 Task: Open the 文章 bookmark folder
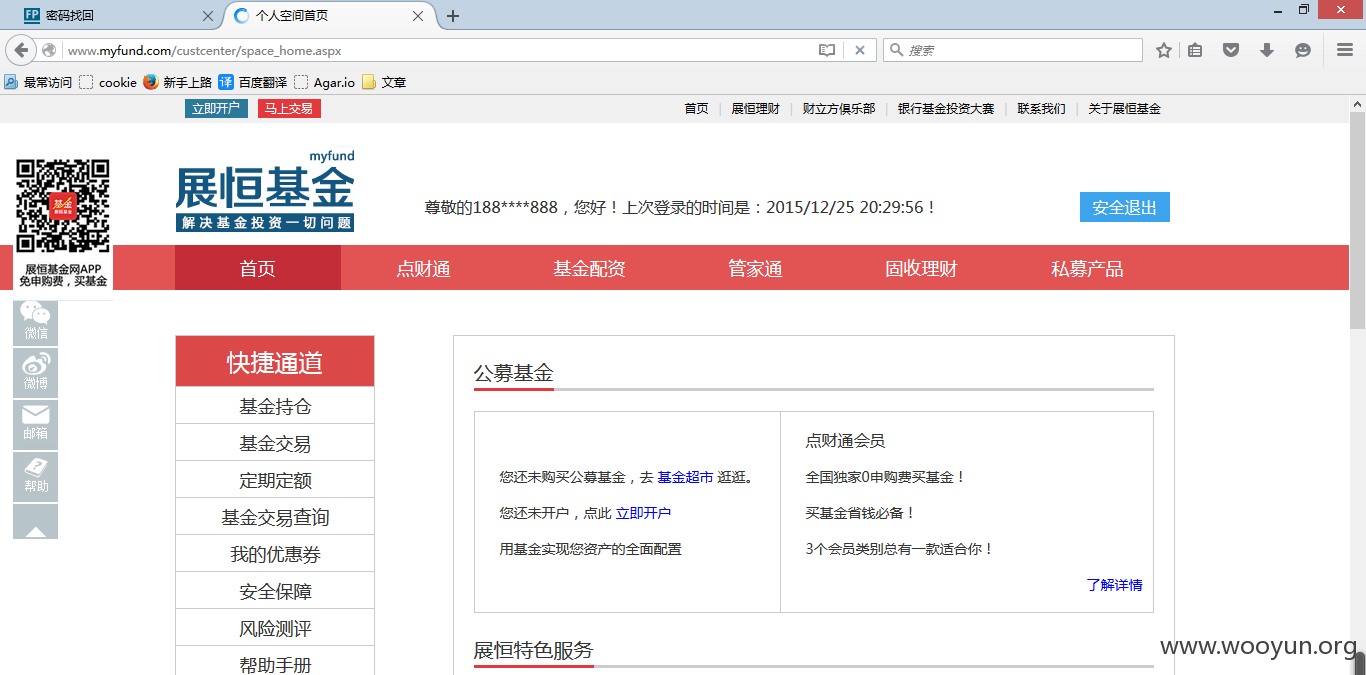(384, 82)
